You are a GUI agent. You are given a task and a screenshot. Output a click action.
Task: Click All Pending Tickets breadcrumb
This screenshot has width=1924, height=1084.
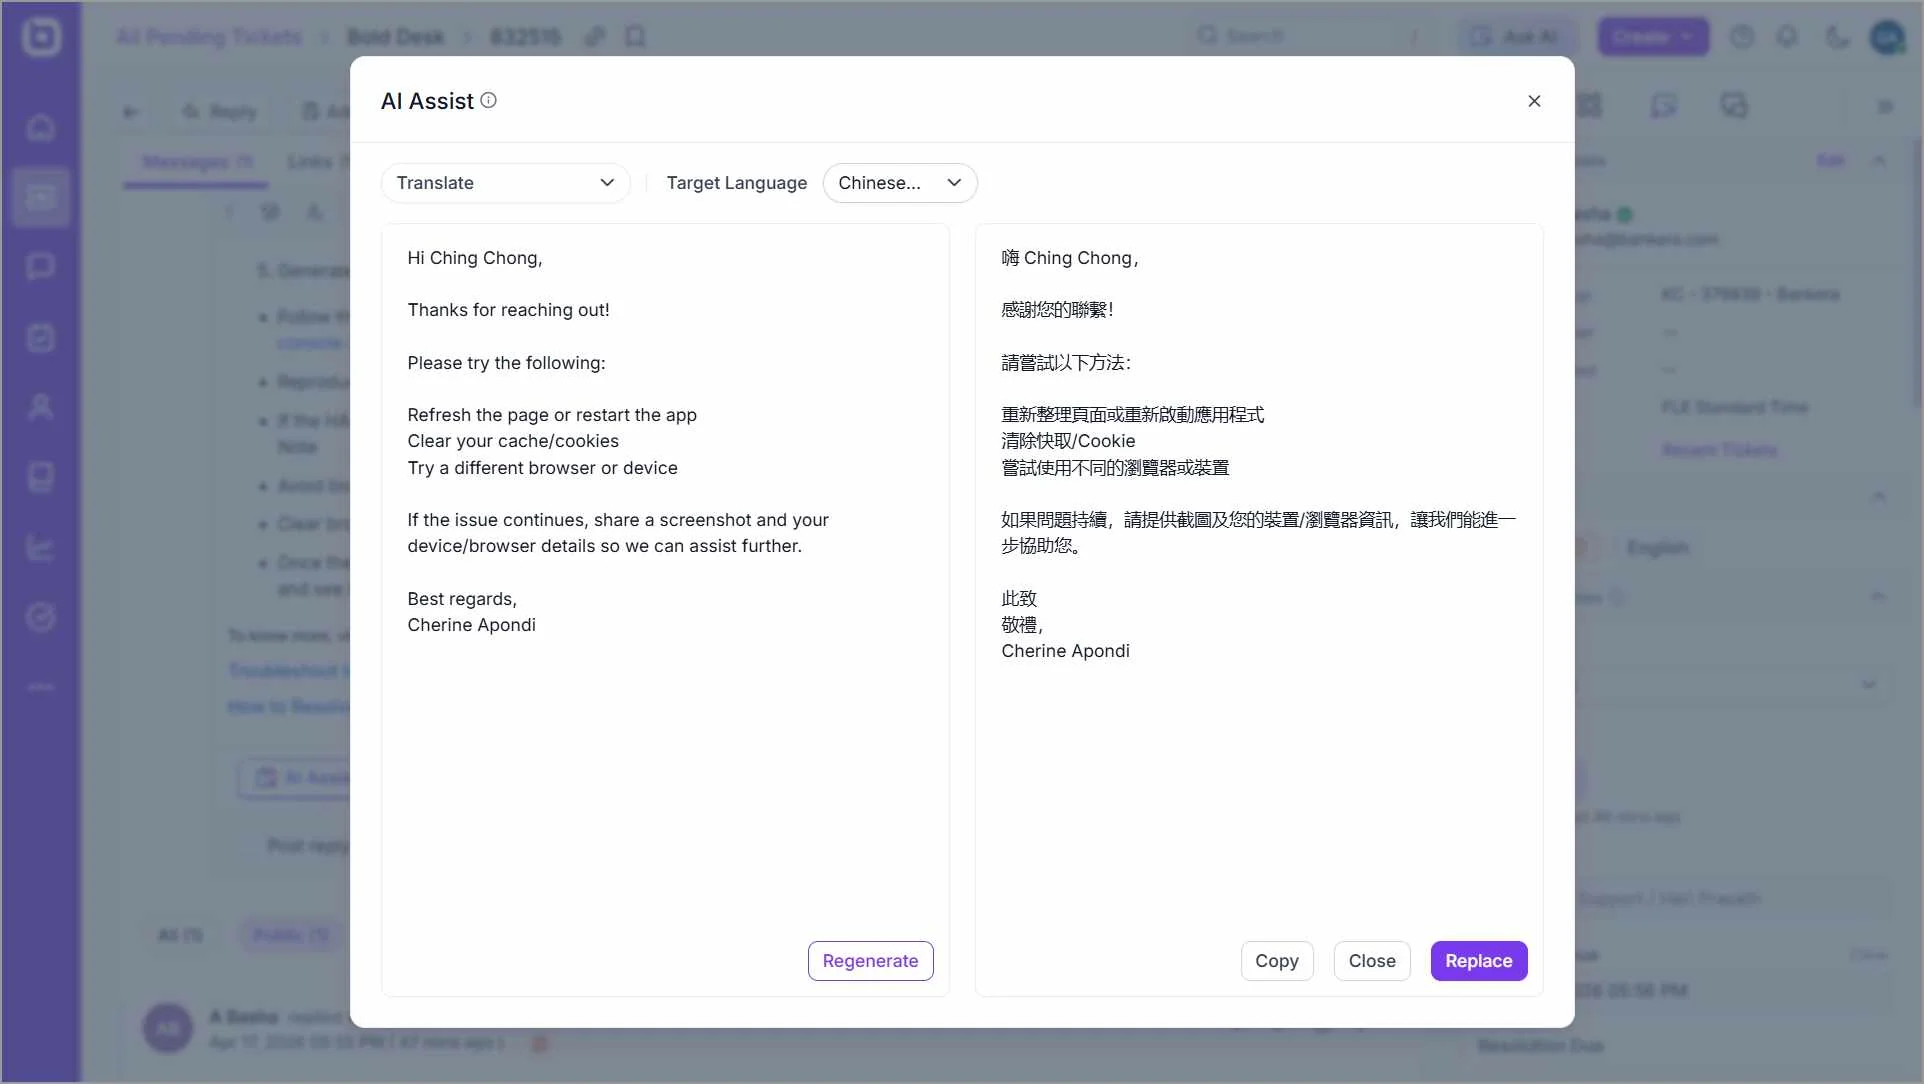(x=208, y=37)
